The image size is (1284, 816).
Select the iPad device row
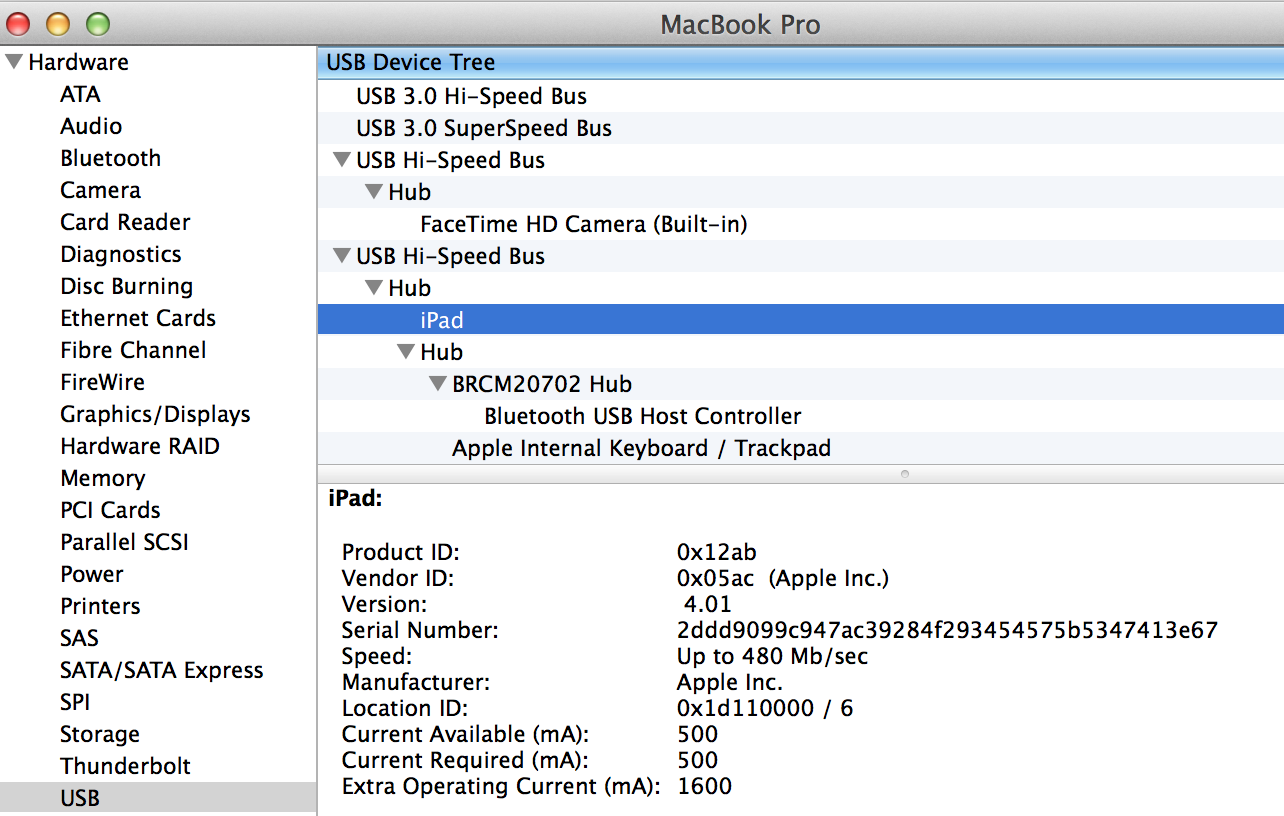pos(800,320)
